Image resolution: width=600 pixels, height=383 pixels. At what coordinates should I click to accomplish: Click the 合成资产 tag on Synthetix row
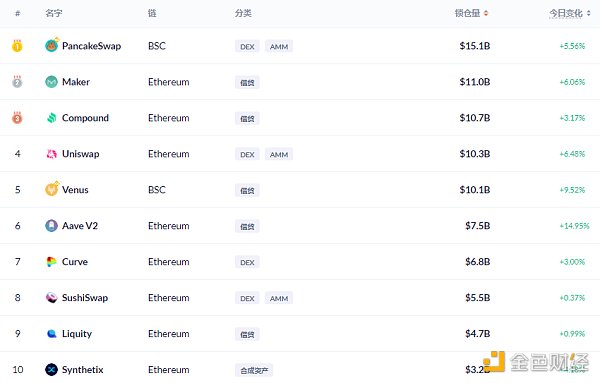pyautogui.click(x=254, y=370)
